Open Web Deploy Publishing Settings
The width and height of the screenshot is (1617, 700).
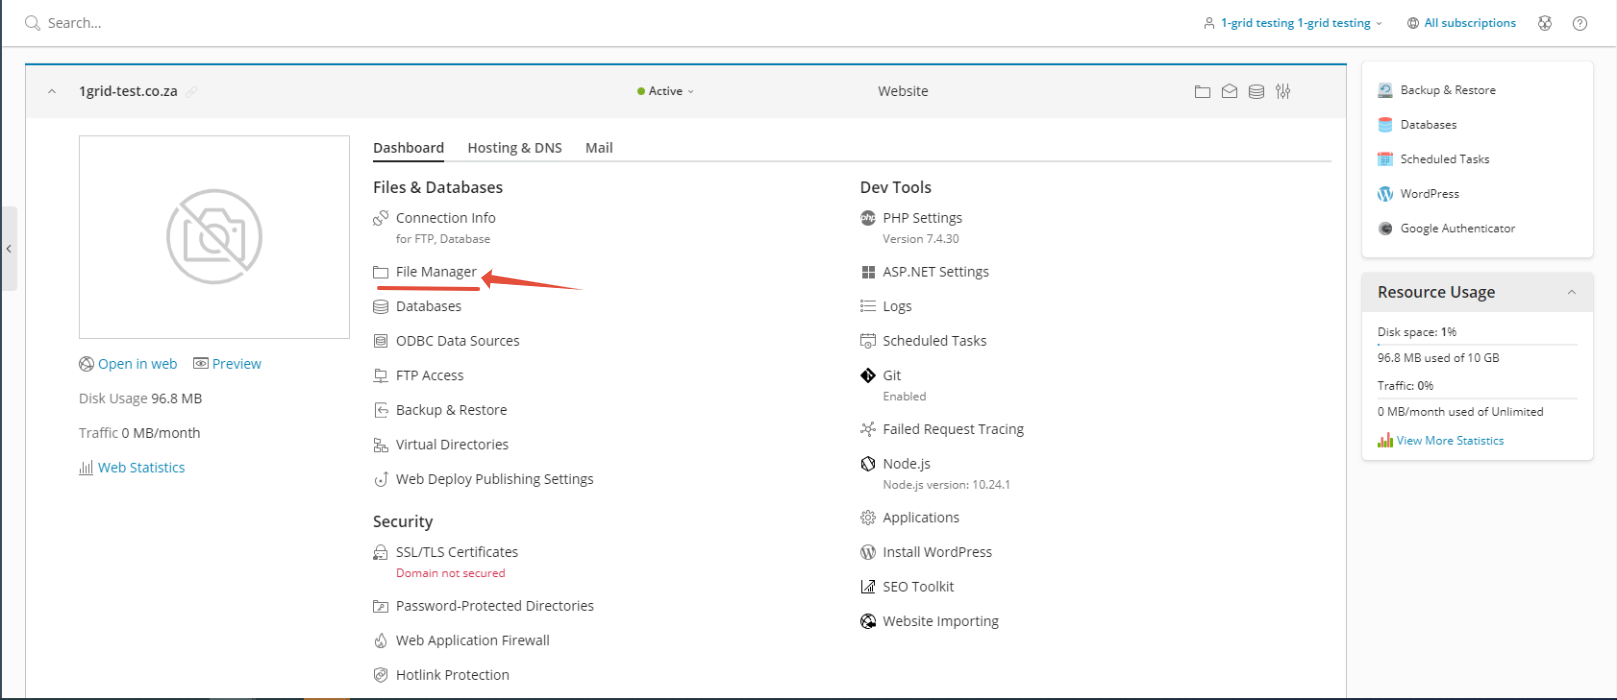pyautogui.click(x=495, y=479)
